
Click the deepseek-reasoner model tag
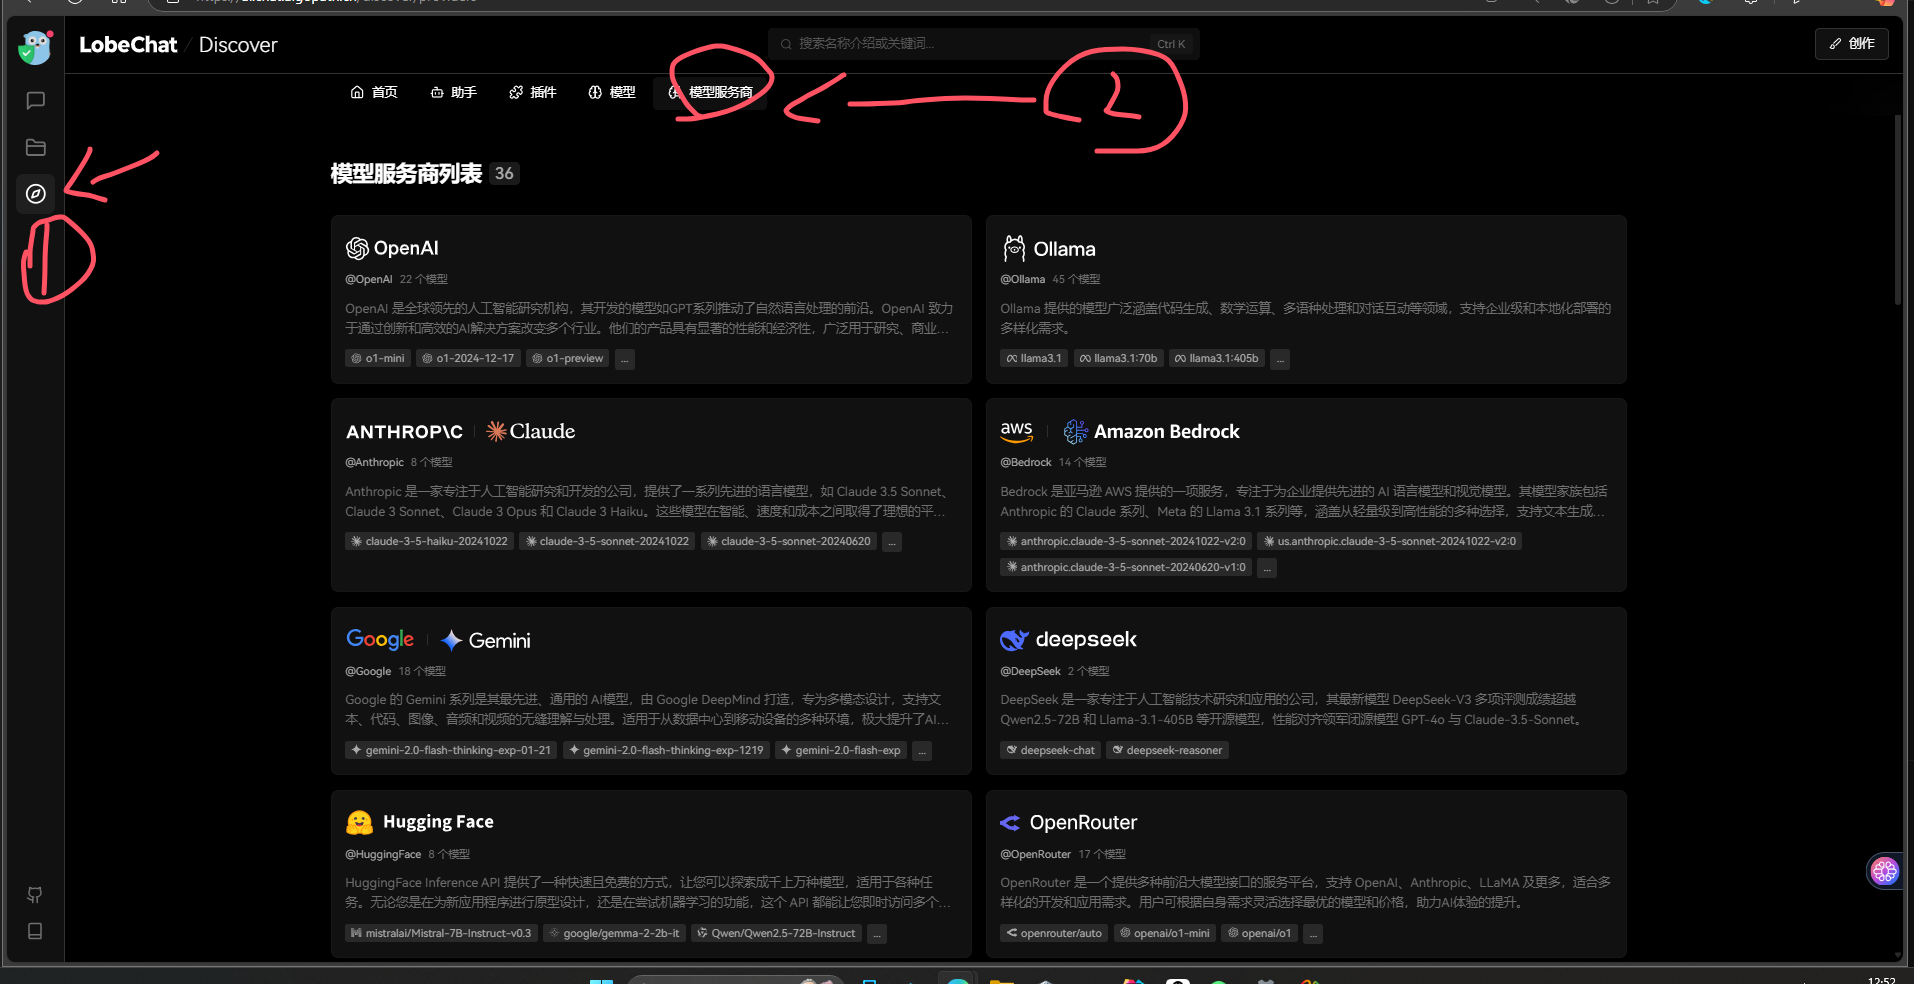pyautogui.click(x=1167, y=750)
